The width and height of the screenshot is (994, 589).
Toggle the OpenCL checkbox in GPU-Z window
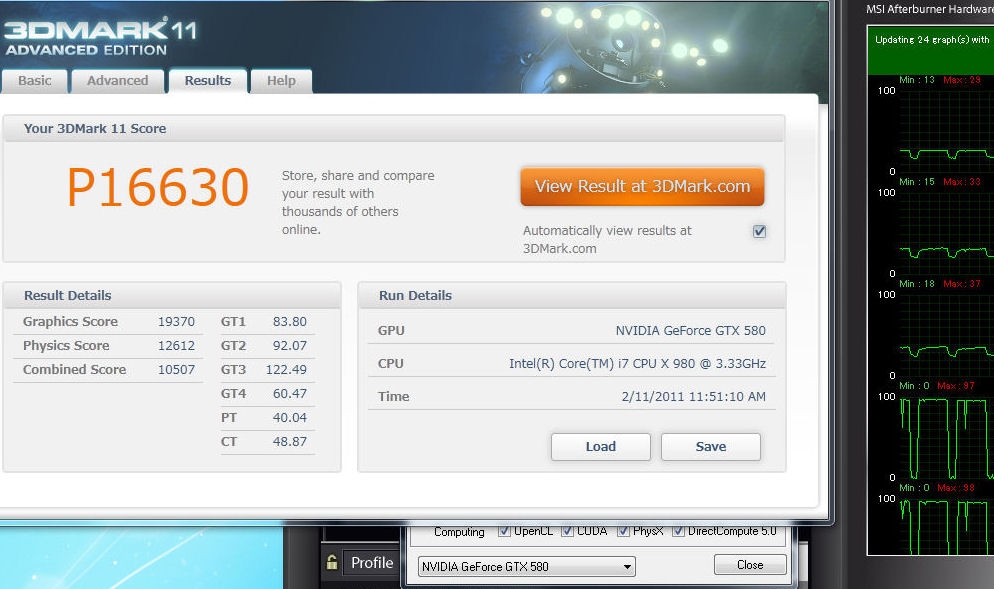click(504, 531)
